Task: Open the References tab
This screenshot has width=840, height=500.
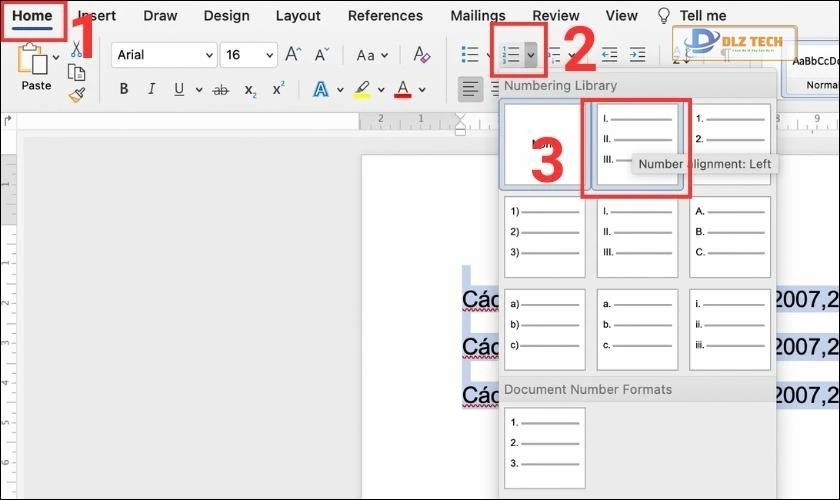Action: 384,16
